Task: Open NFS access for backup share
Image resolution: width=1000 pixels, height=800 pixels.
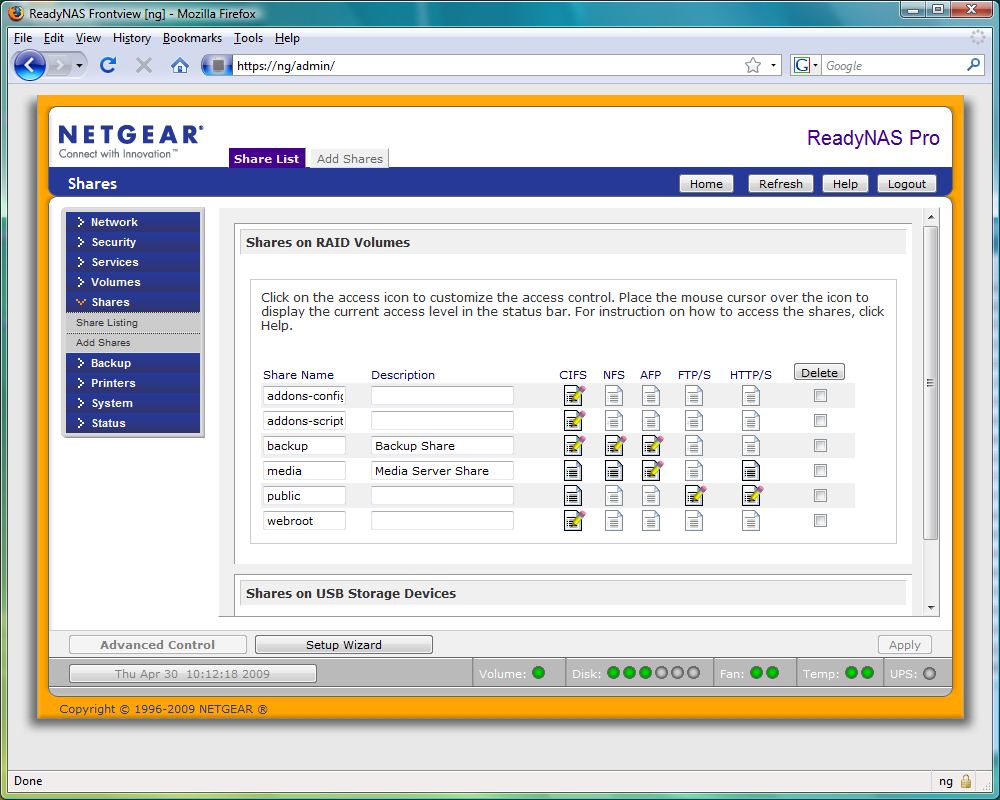Action: coord(615,446)
